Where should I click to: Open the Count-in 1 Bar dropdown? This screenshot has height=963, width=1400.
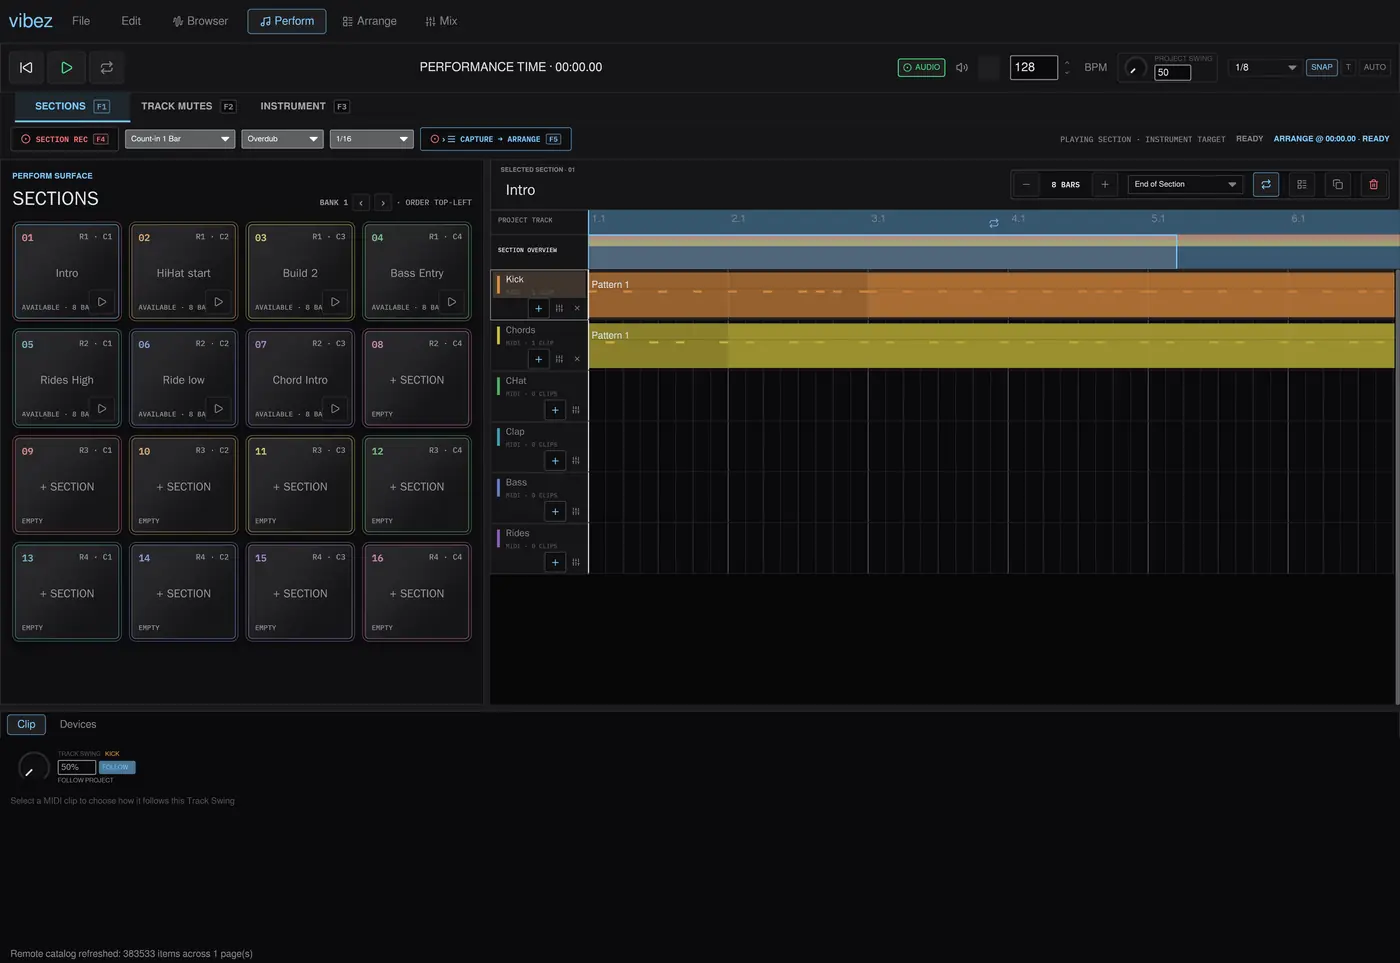(x=180, y=139)
